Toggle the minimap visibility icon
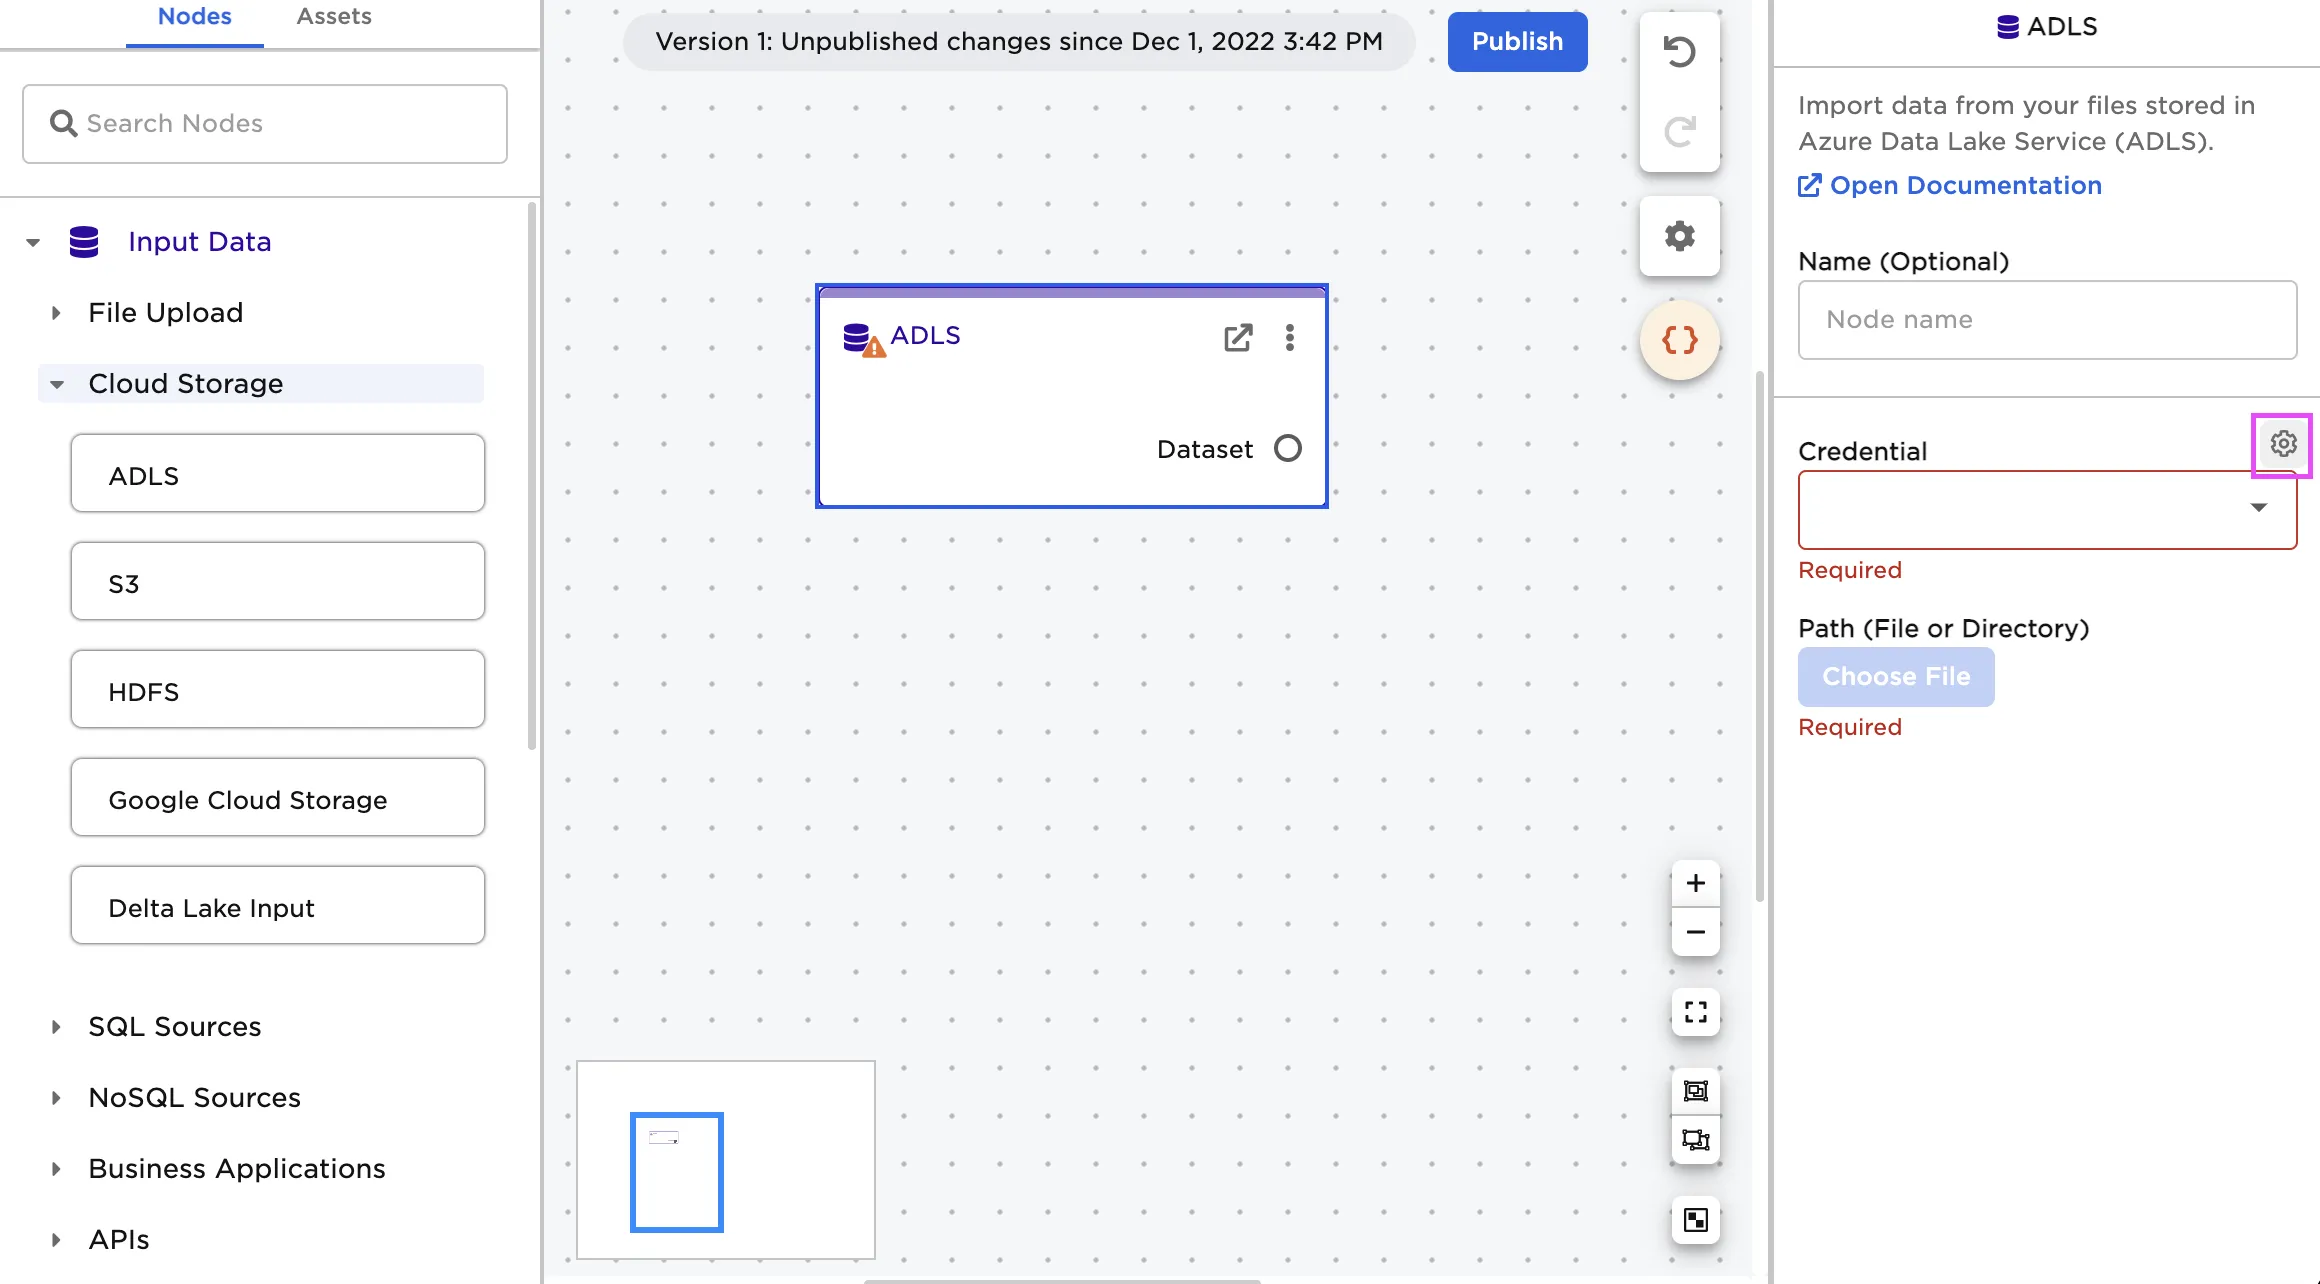Image resolution: width=2320 pixels, height=1284 pixels. pyautogui.click(x=1695, y=1220)
